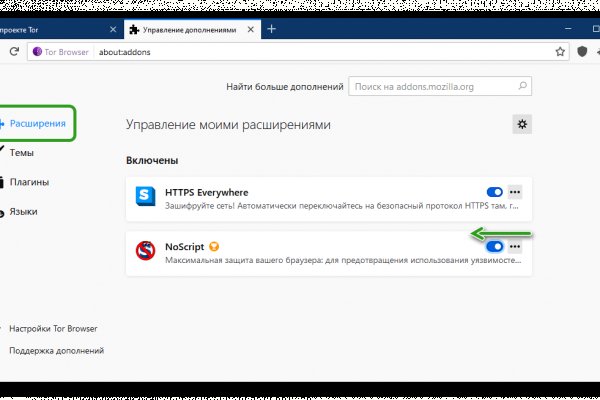The image size is (600, 400).
Task: Bookmark this page with the star icon
Action: [561, 50]
